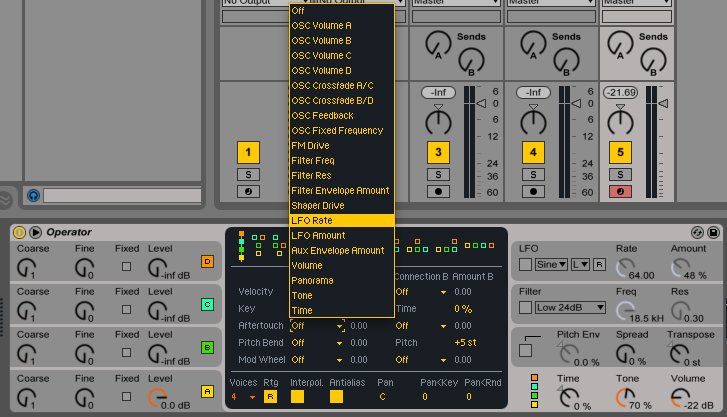Click track 3 pan knob

pos(438,122)
